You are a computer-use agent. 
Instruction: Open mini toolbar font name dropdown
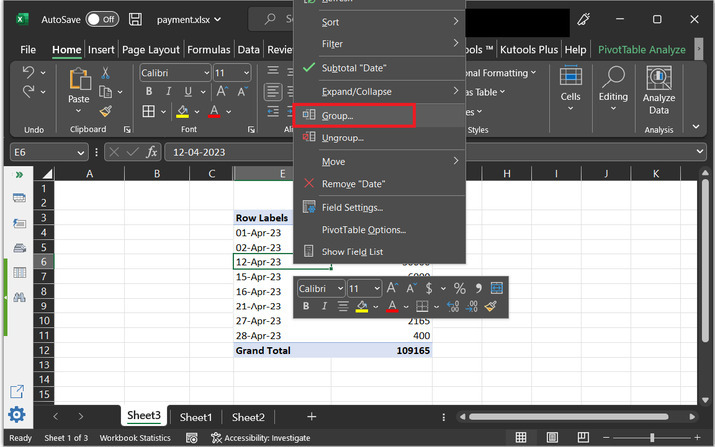pyautogui.click(x=340, y=288)
